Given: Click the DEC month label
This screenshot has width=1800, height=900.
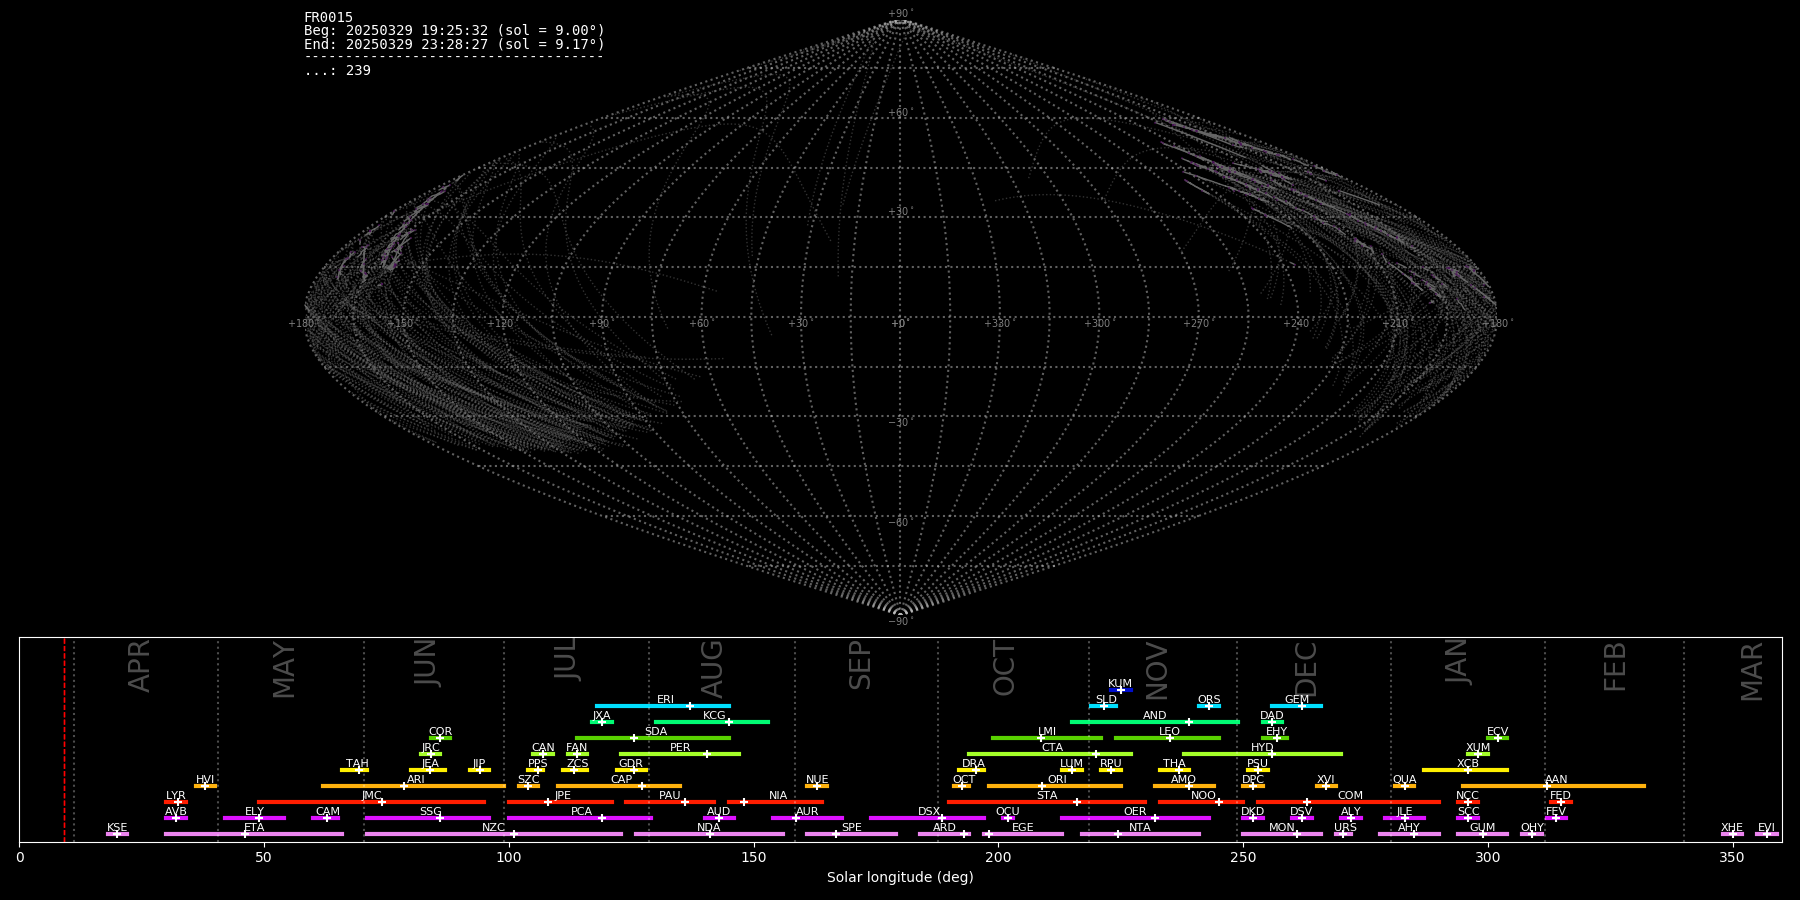Looking at the screenshot, I should click(x=1306, y=669).
